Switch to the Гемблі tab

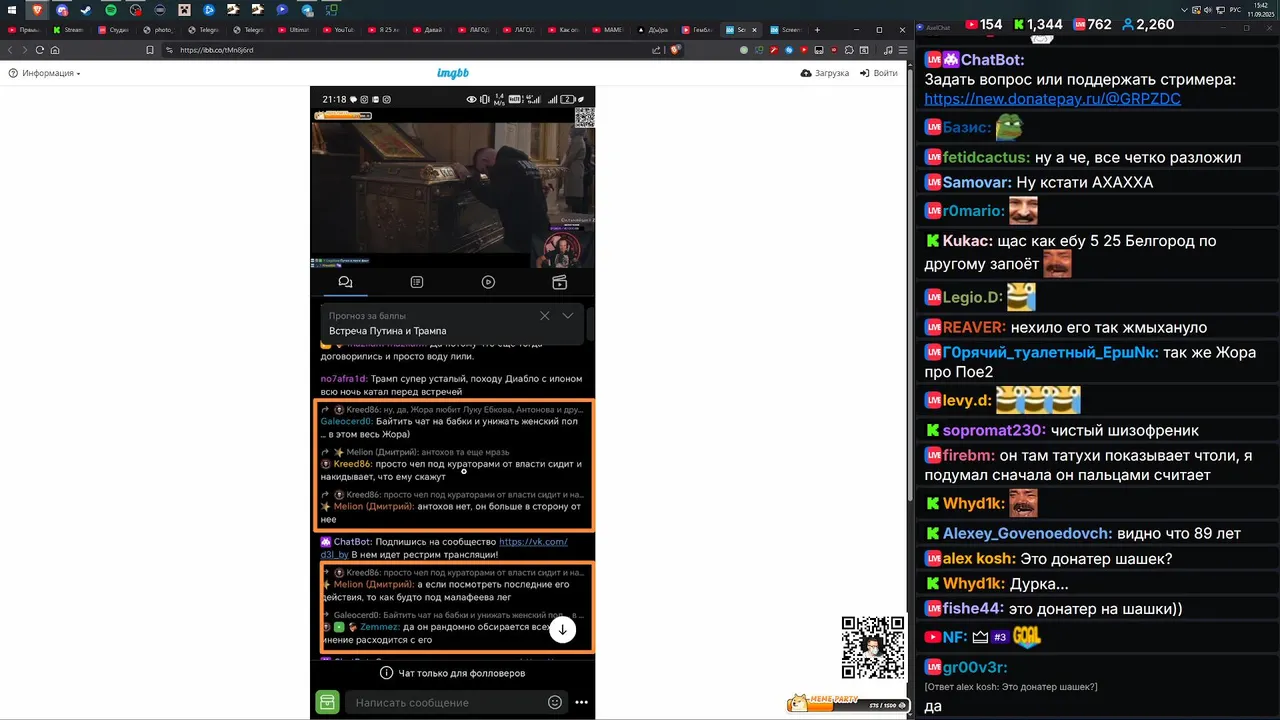[x=700, y=30]
